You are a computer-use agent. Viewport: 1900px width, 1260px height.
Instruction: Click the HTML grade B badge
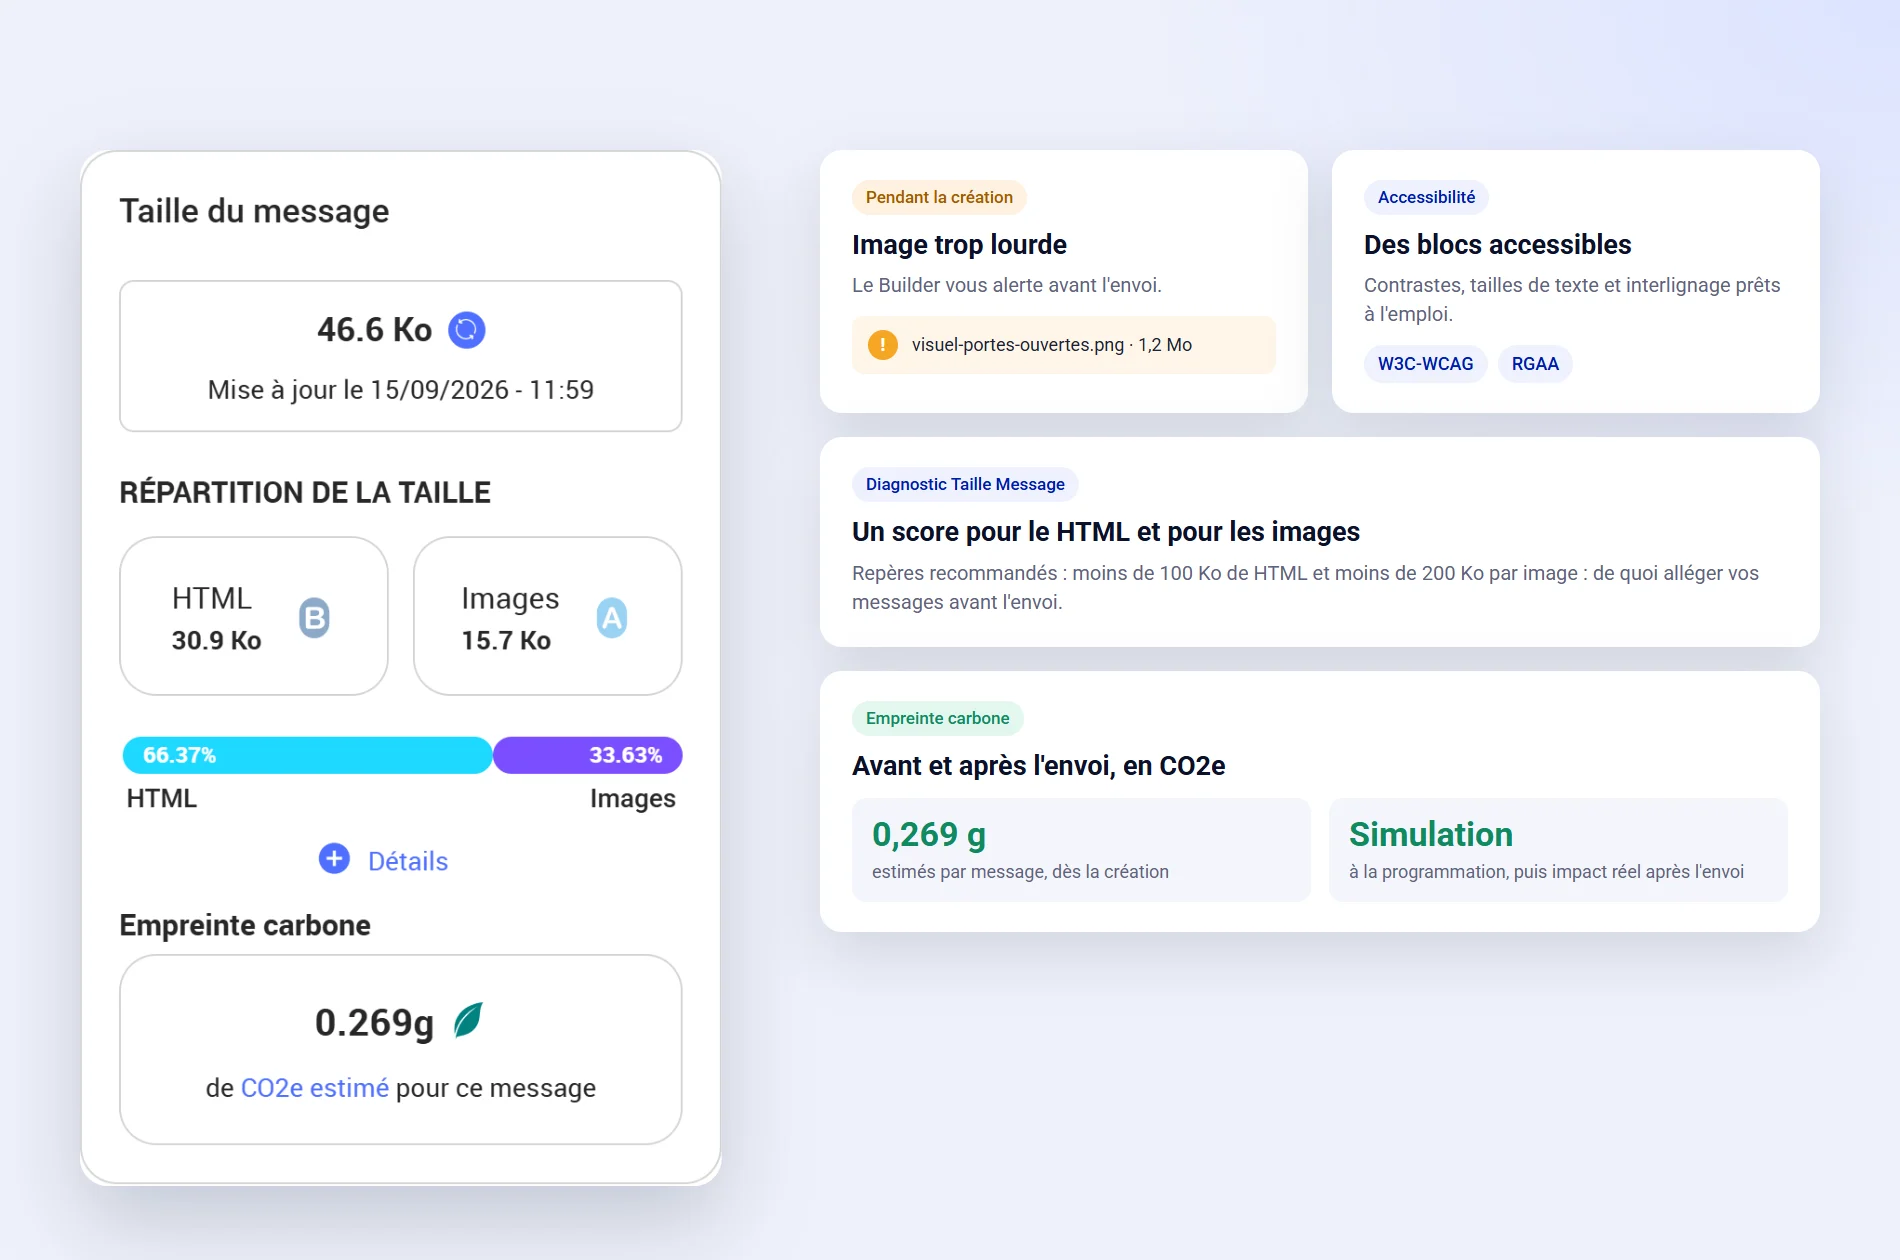coord(314,618)
